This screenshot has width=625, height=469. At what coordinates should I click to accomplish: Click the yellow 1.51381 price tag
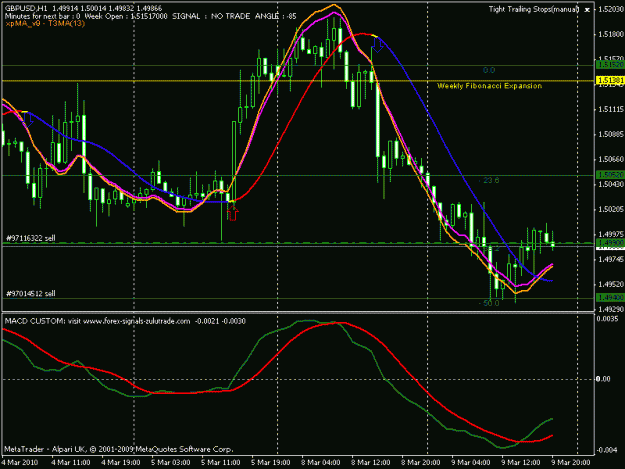(x=610, y=81)
